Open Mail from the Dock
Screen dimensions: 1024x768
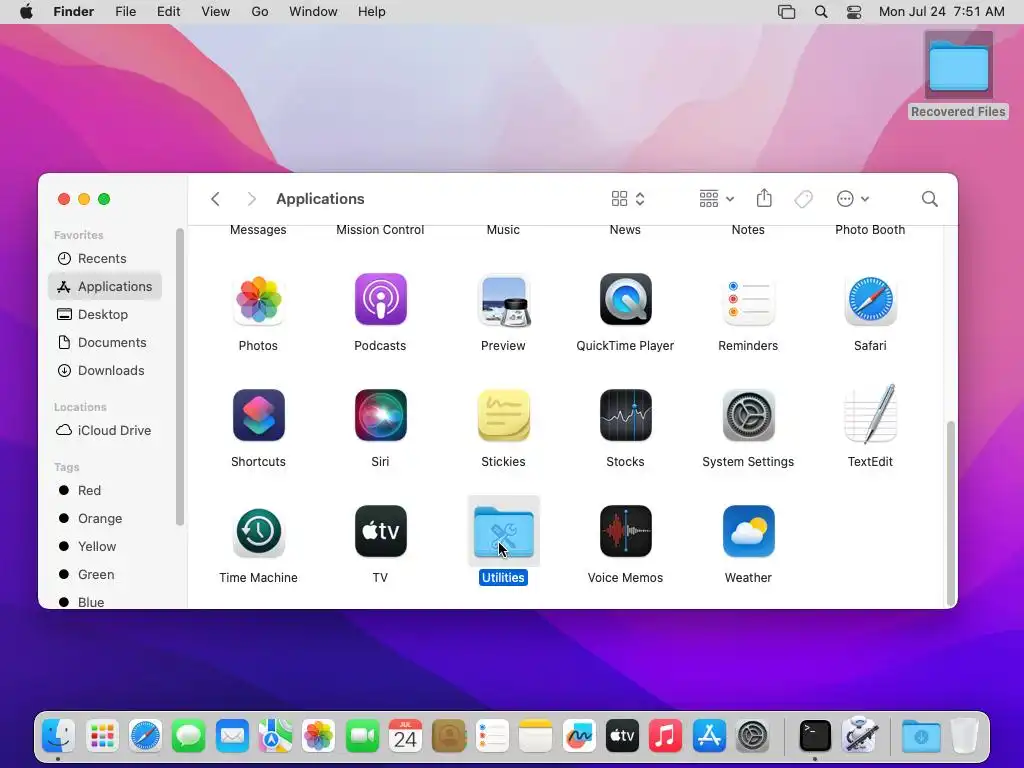(x=232, y=736)
